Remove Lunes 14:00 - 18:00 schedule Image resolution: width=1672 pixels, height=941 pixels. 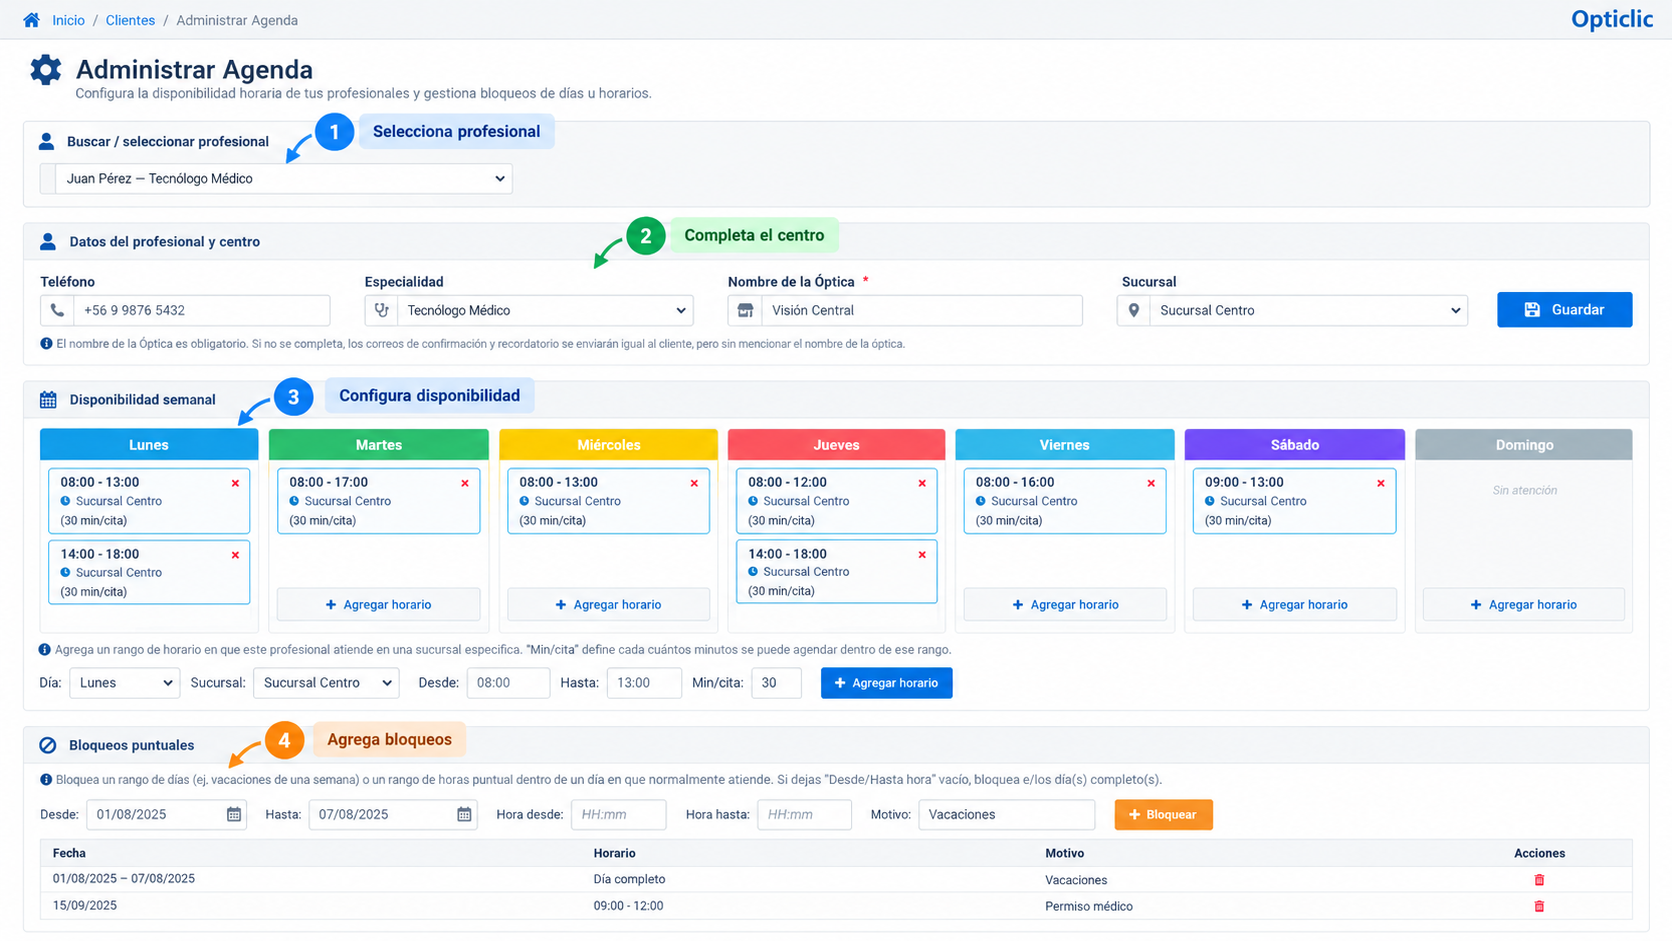[235, 555]
